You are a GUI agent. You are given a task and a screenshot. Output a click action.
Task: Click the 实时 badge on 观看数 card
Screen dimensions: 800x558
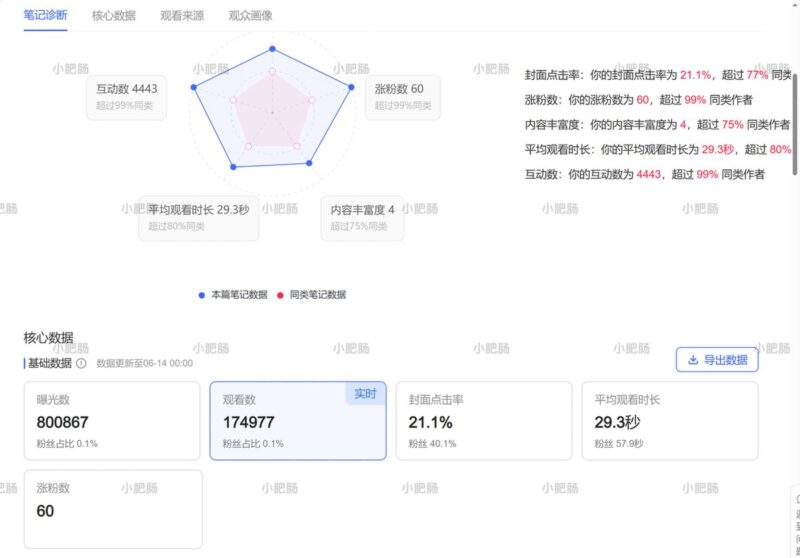[365, 394]
